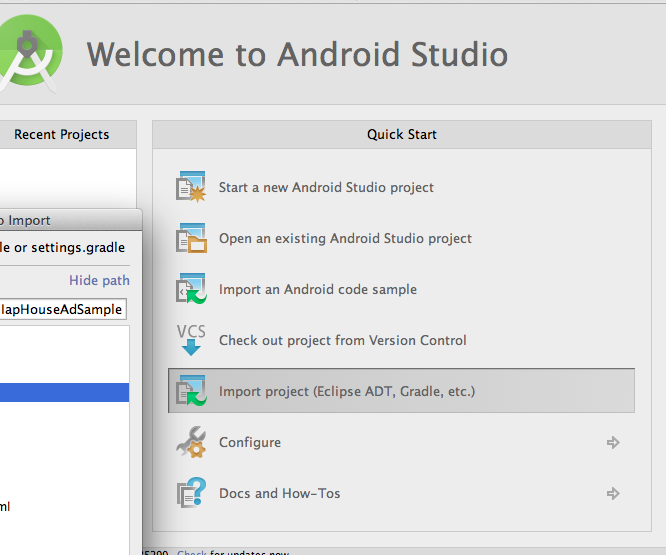Click the Configure wrench and gear icon
Screen dimensions: 666x555
(x=191, y=442)
